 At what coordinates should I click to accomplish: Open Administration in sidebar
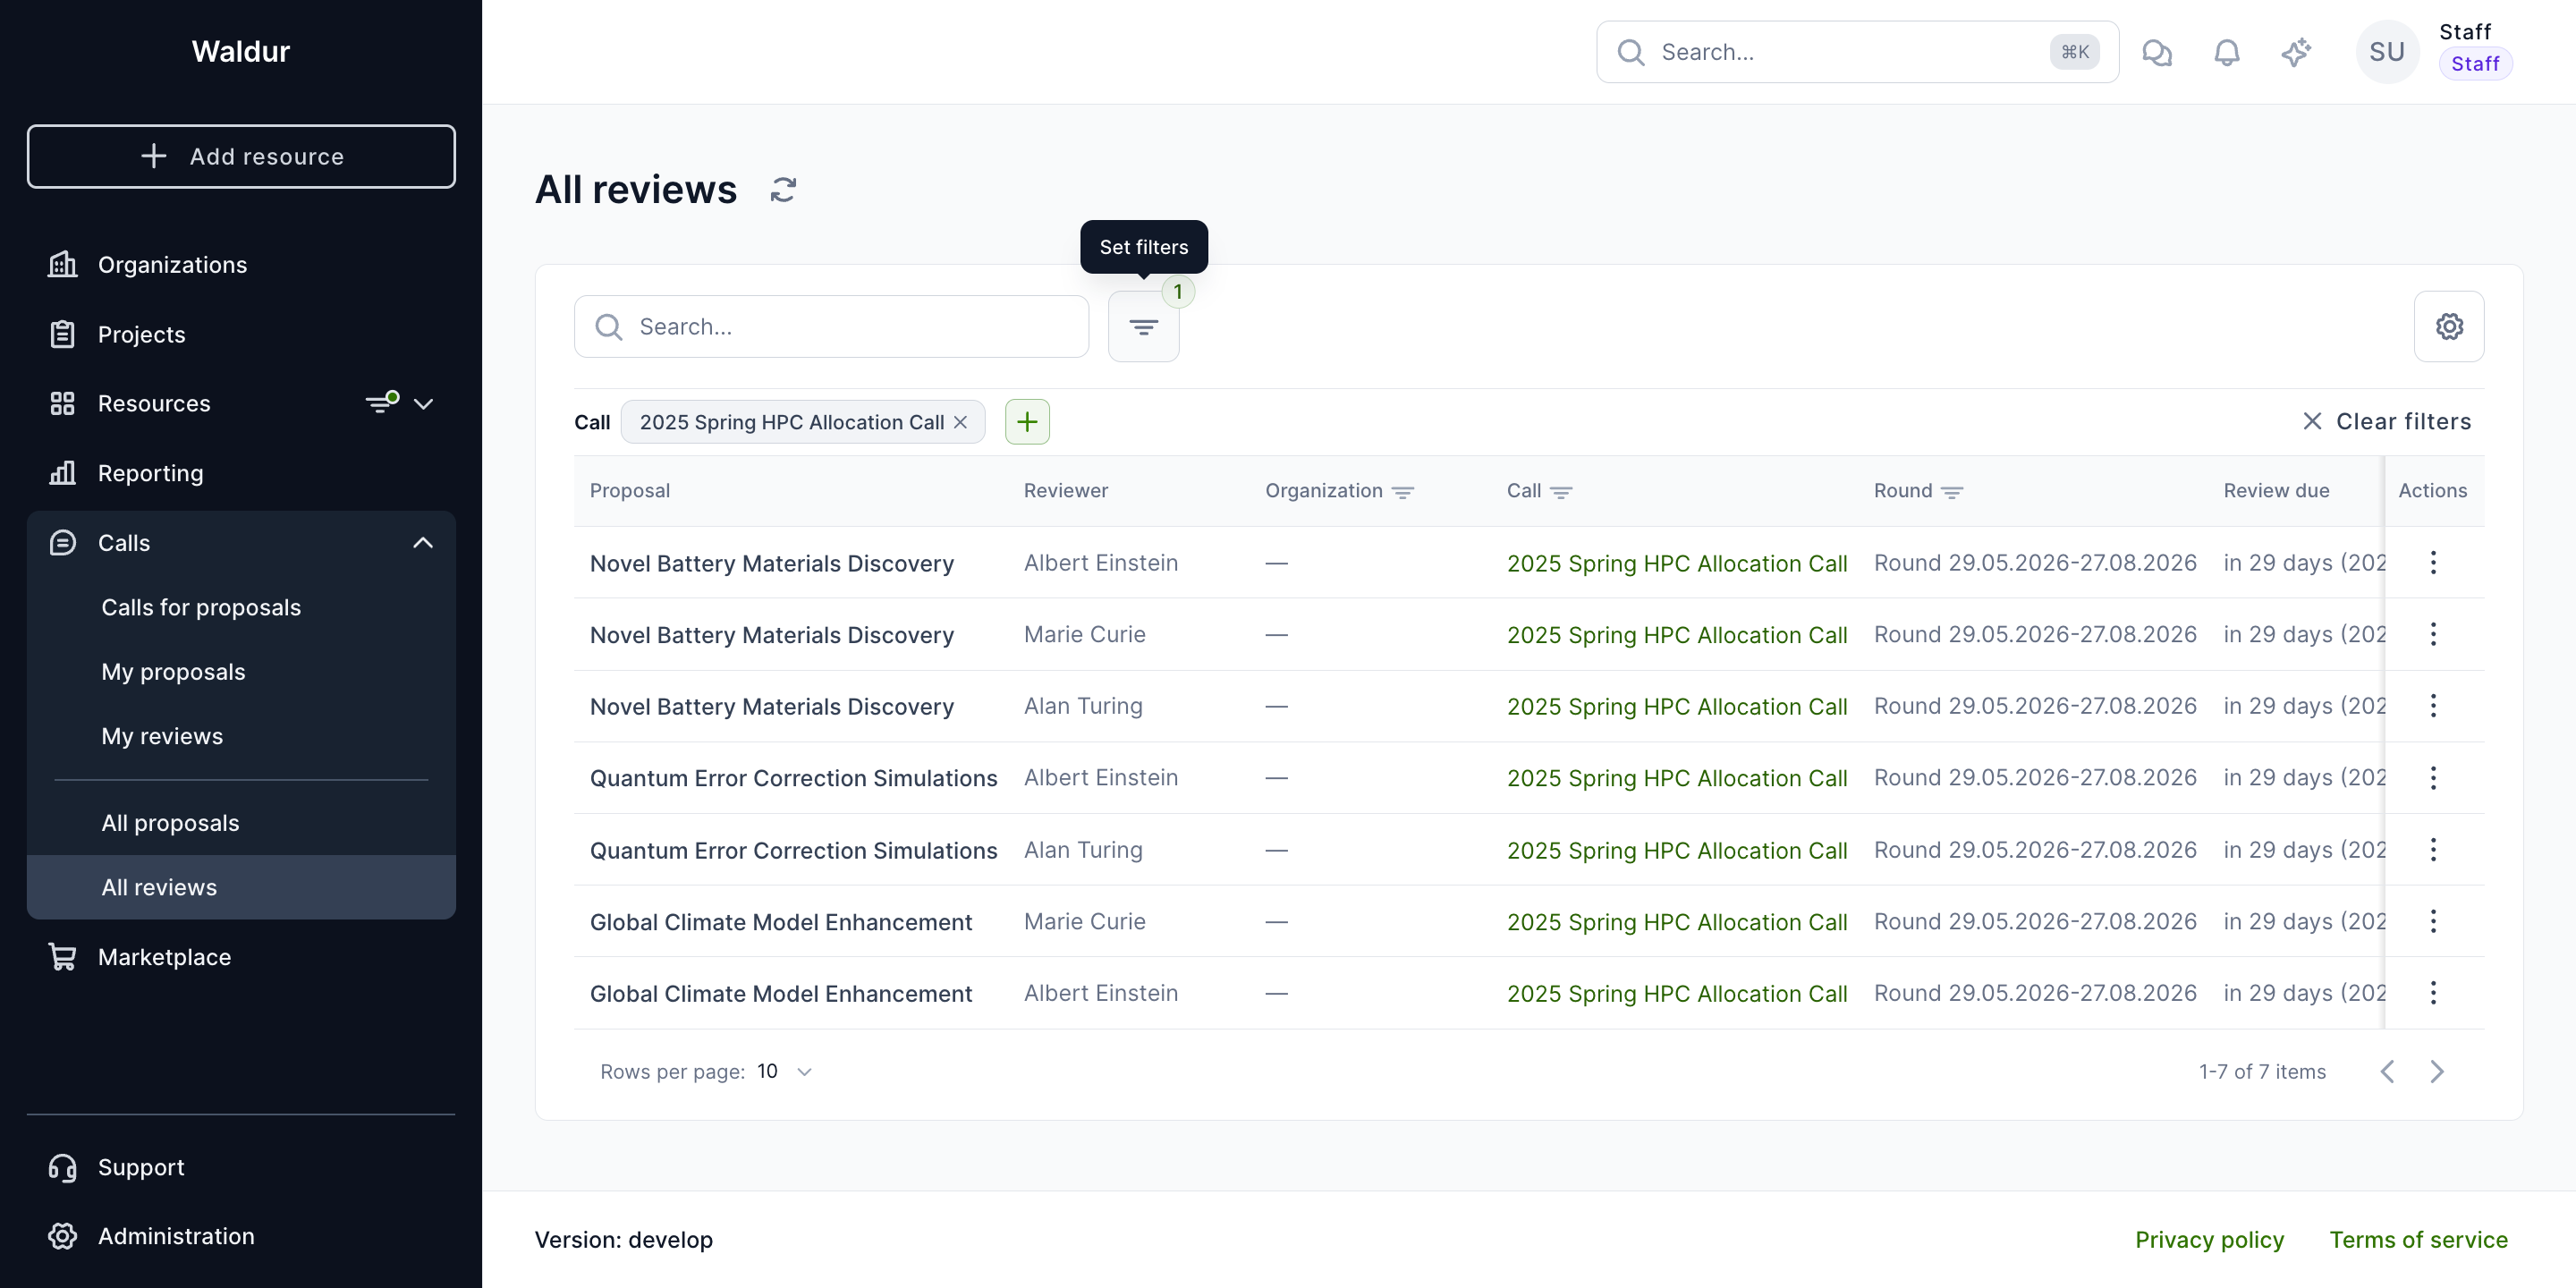241,1236
